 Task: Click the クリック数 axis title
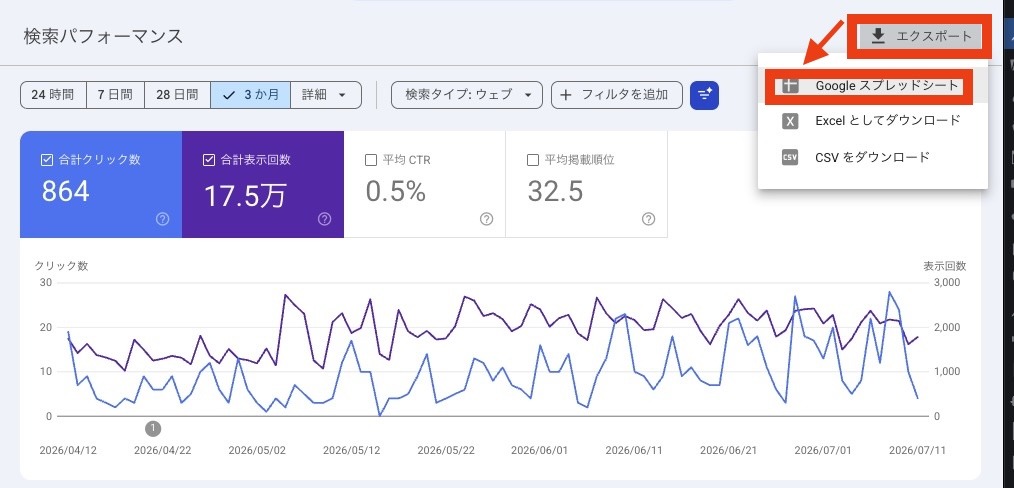pos(61,266)
